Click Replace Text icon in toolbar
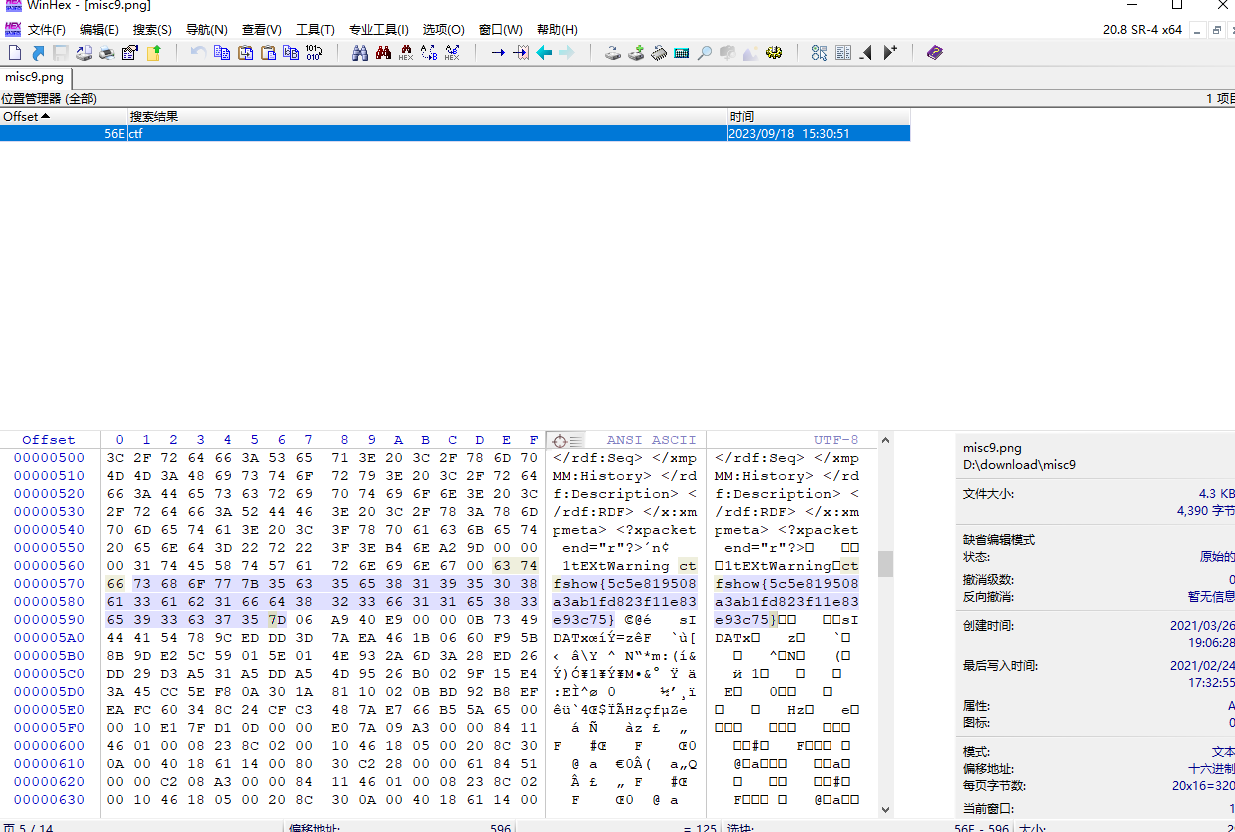Screen dimensions: 1235x832 [429, 53]
